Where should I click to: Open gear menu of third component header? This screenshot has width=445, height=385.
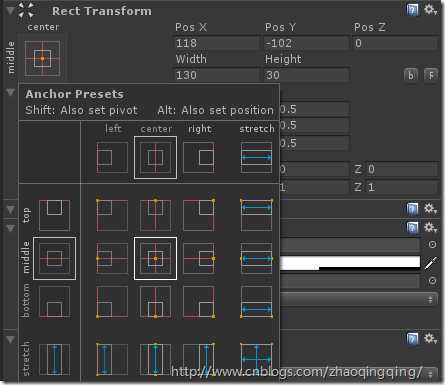[x=430, y=228]
